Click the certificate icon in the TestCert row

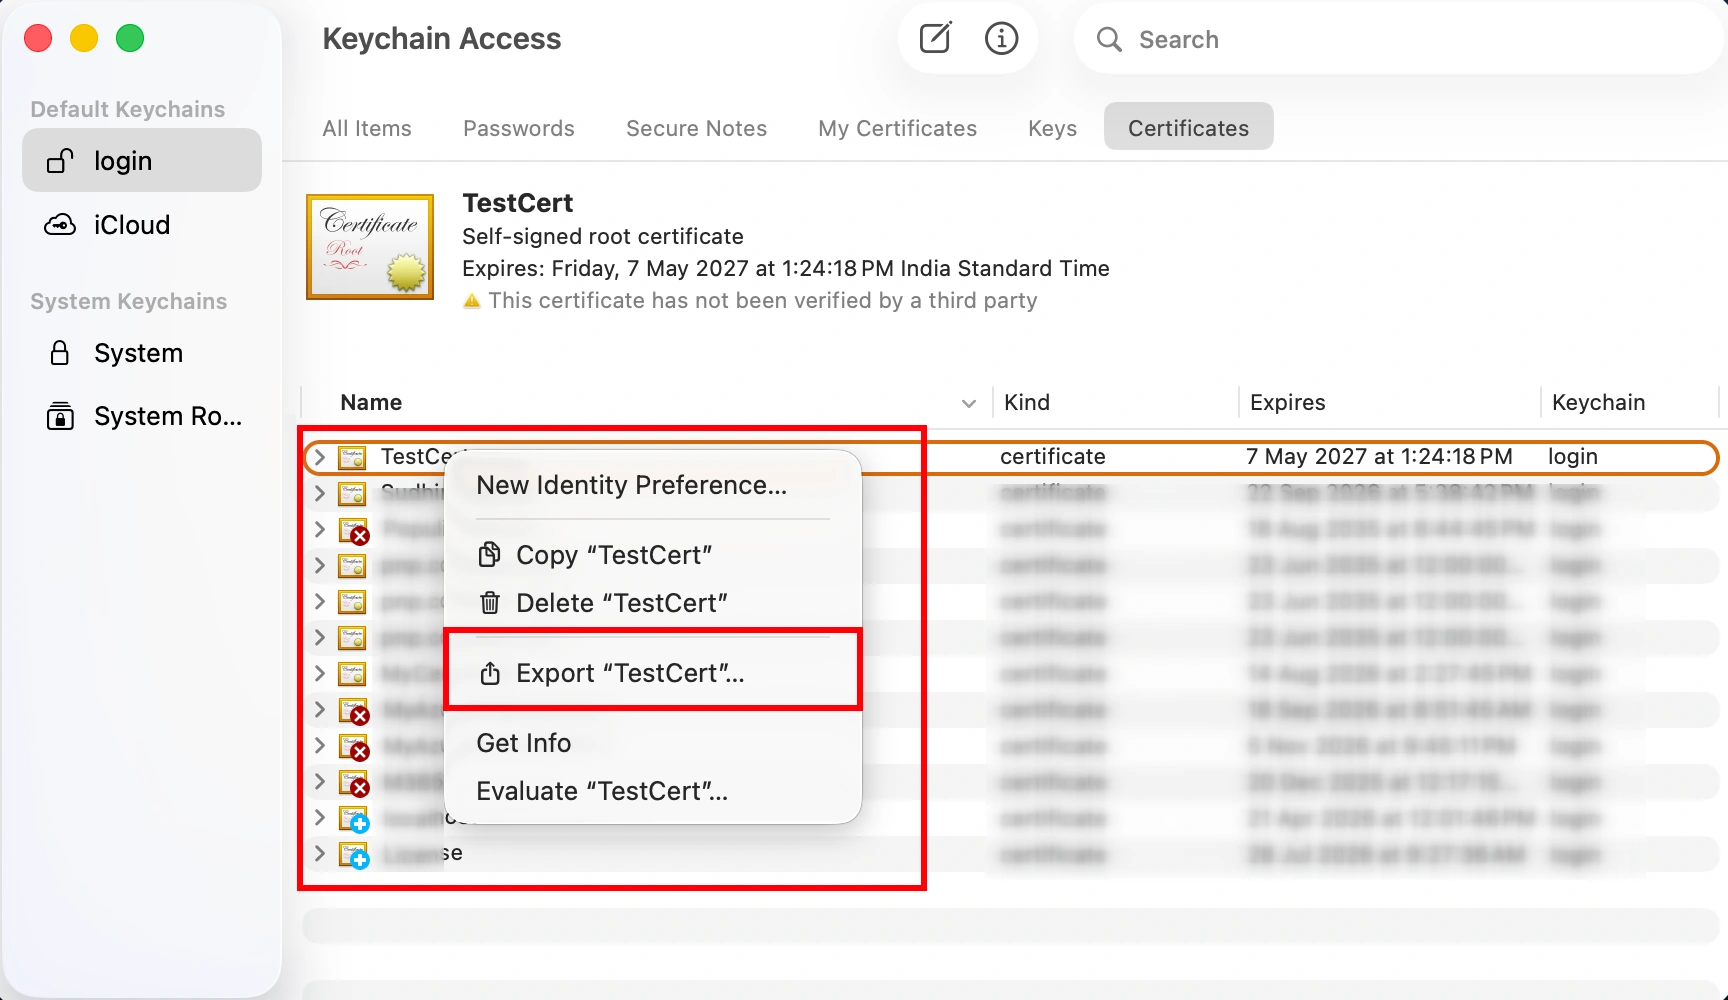coord(352,458)
